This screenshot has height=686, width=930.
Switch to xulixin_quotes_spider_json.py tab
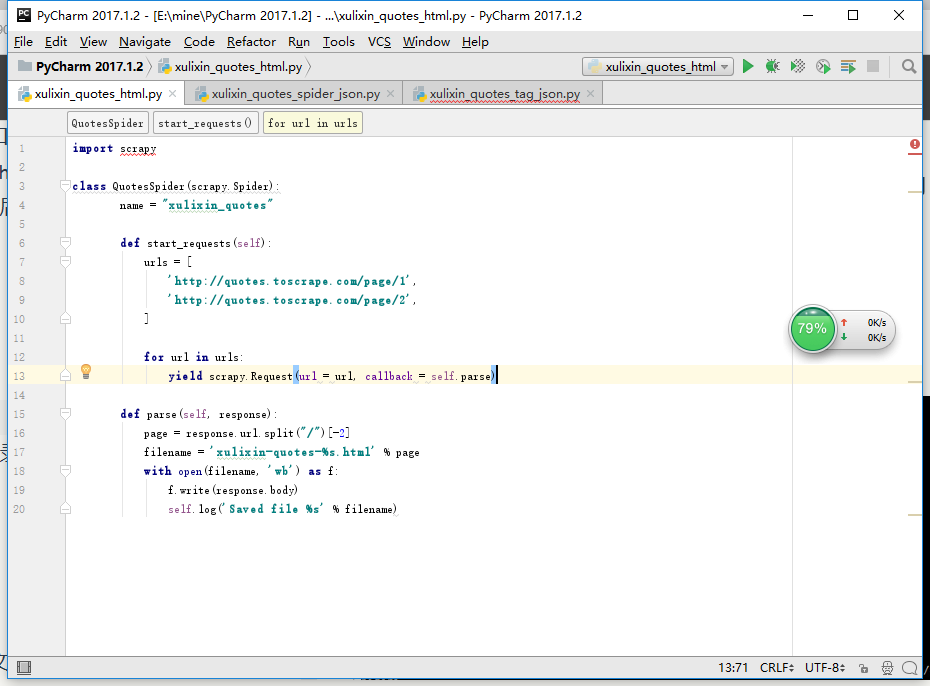295,94
